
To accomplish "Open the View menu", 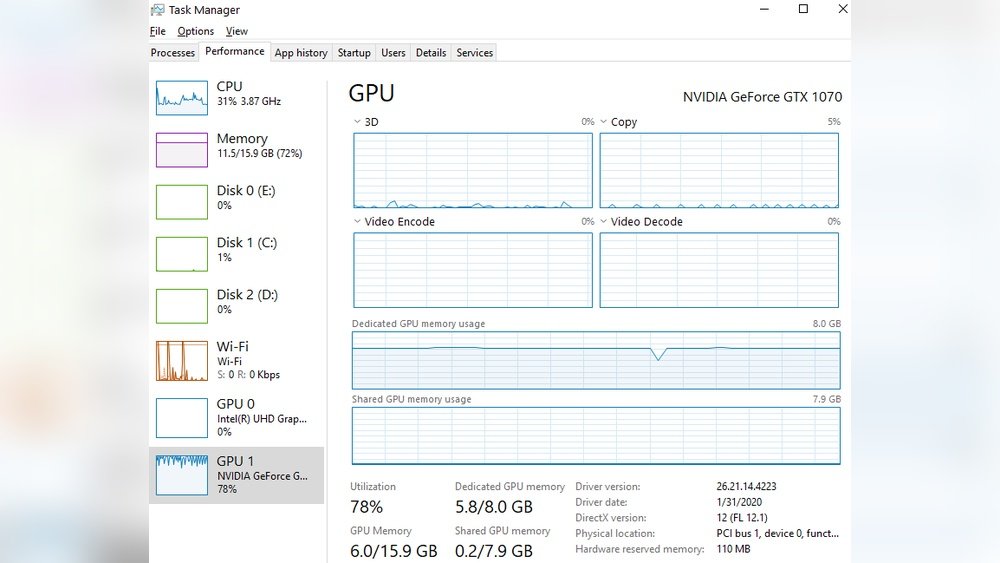I will coord(237,32).
